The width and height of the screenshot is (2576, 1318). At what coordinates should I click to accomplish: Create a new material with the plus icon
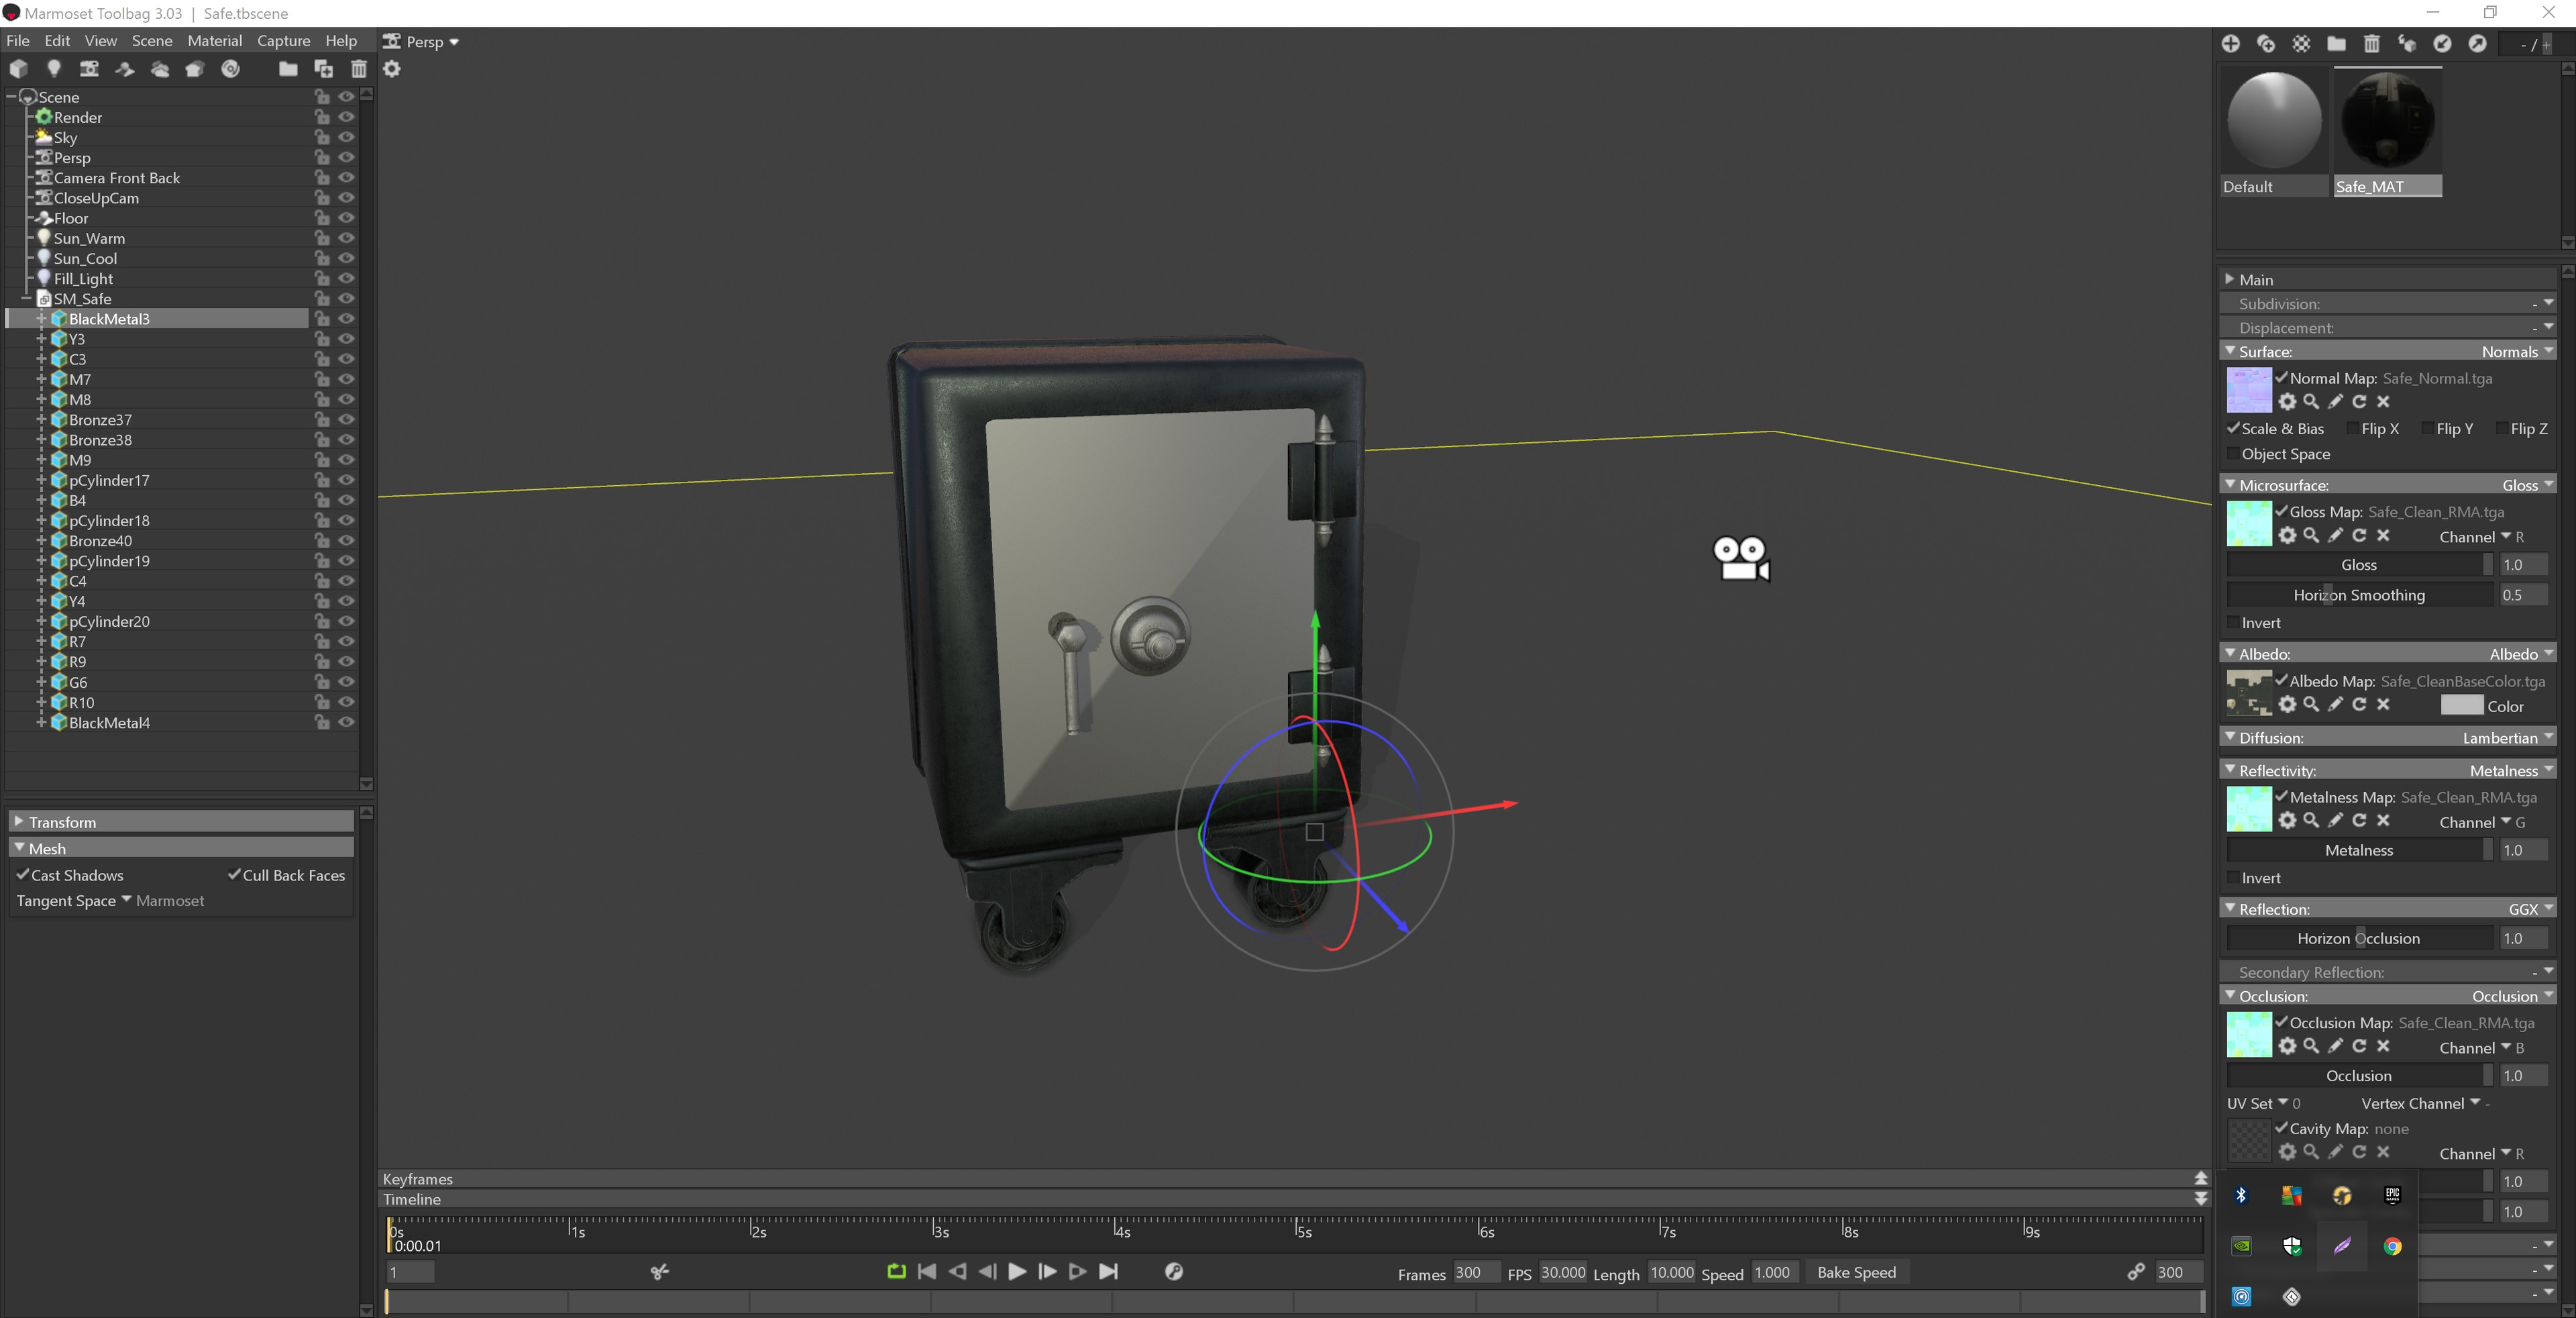2230,44
